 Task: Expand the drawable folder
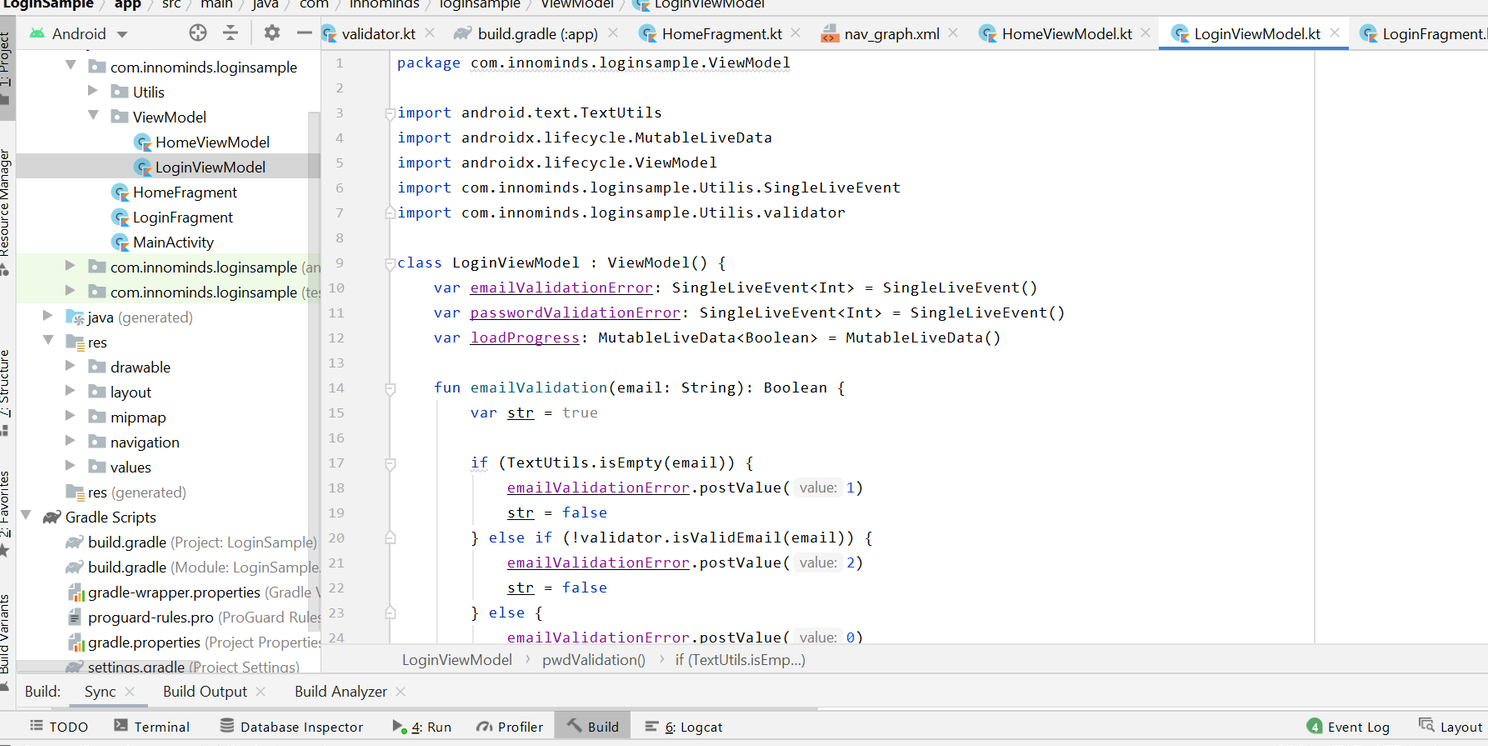coord(70,366)
